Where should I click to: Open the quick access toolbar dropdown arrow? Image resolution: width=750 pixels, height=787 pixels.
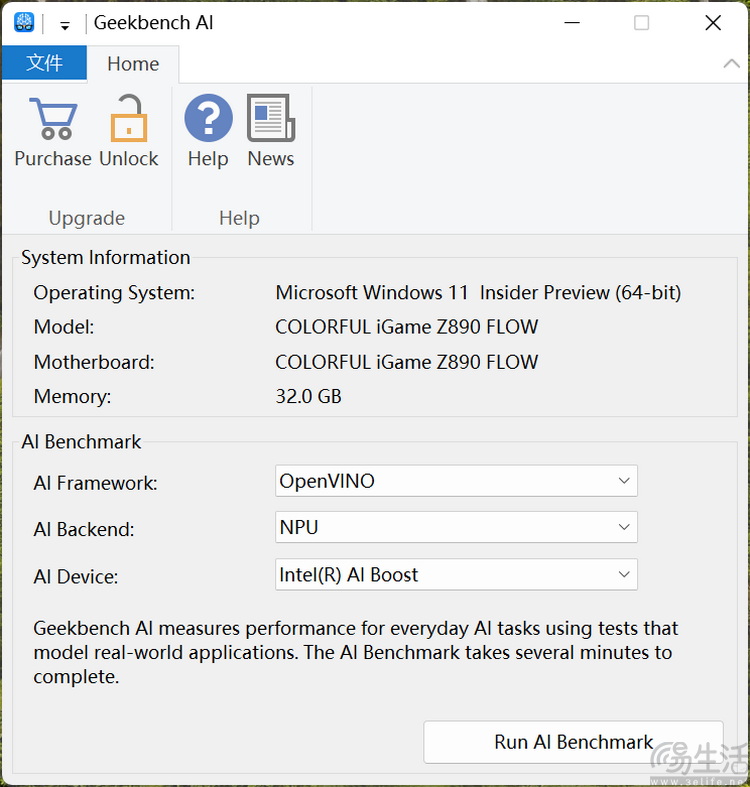point(65,26)
